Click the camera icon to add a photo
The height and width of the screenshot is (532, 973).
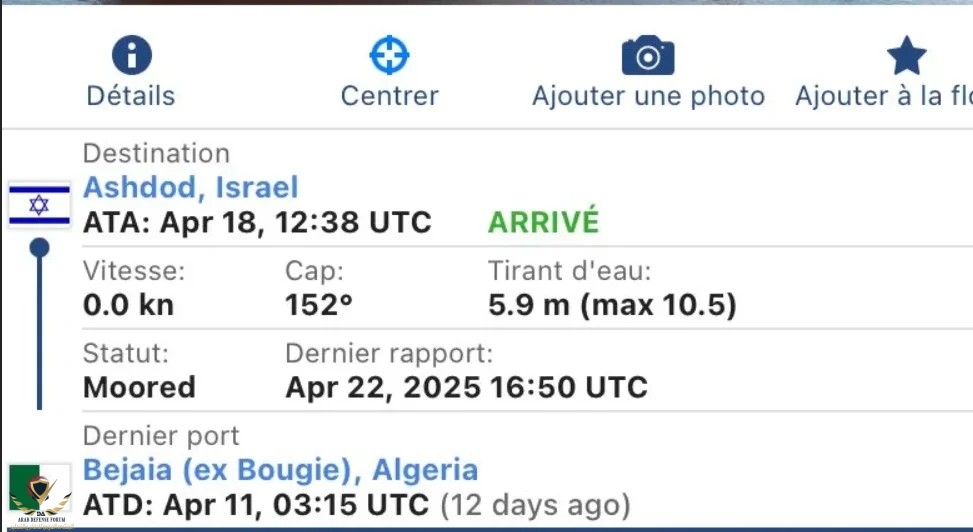point(648,56)
